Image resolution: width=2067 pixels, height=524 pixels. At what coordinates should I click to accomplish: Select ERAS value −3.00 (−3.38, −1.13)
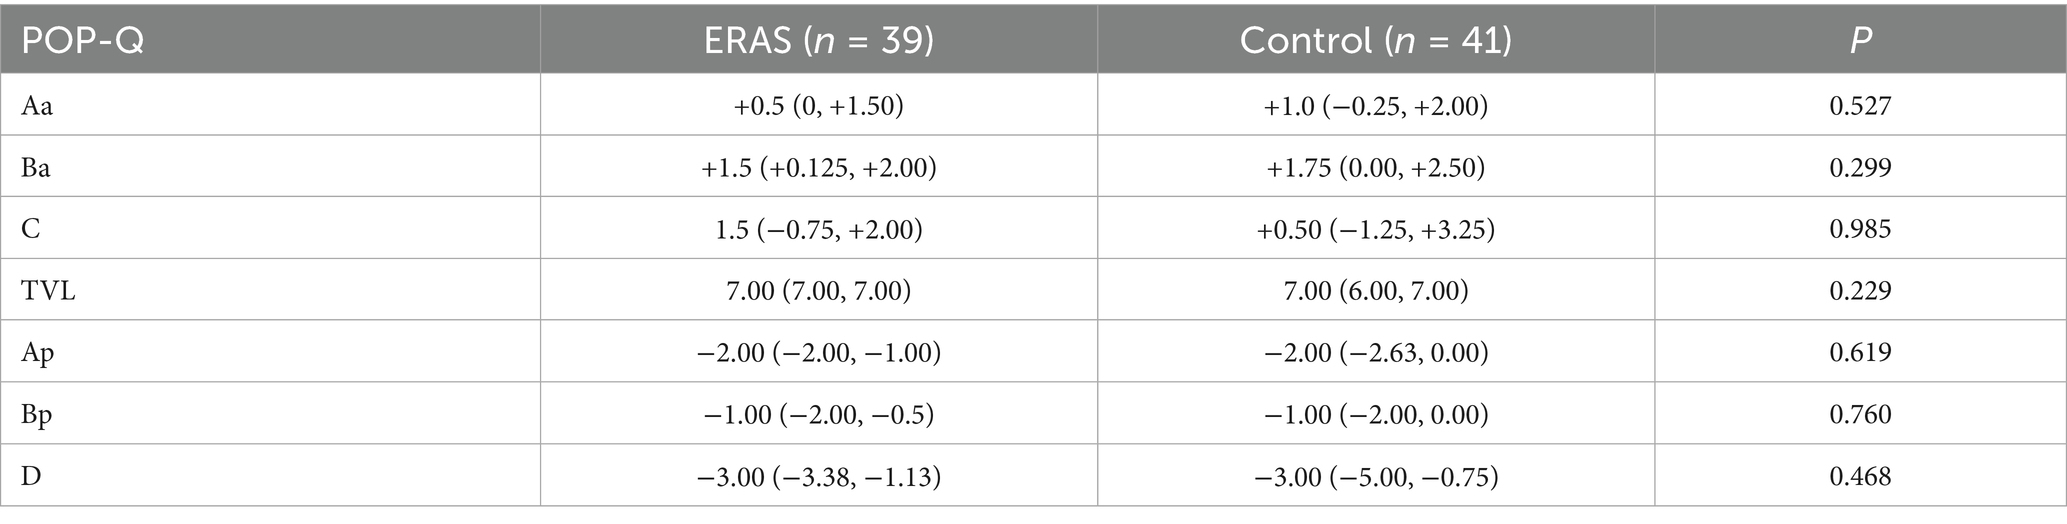(x=819, y=478)
